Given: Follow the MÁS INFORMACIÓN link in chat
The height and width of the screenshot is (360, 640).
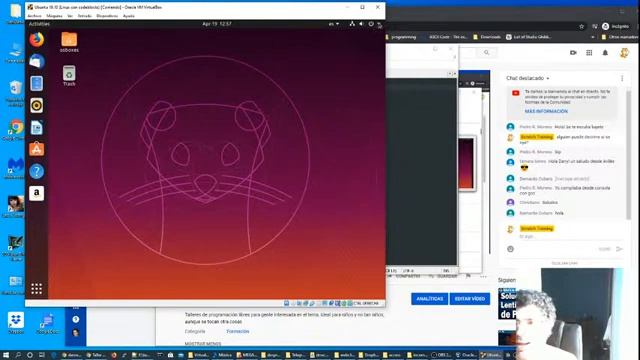Looking at the screenshot, I should click(x=546, y=111).
